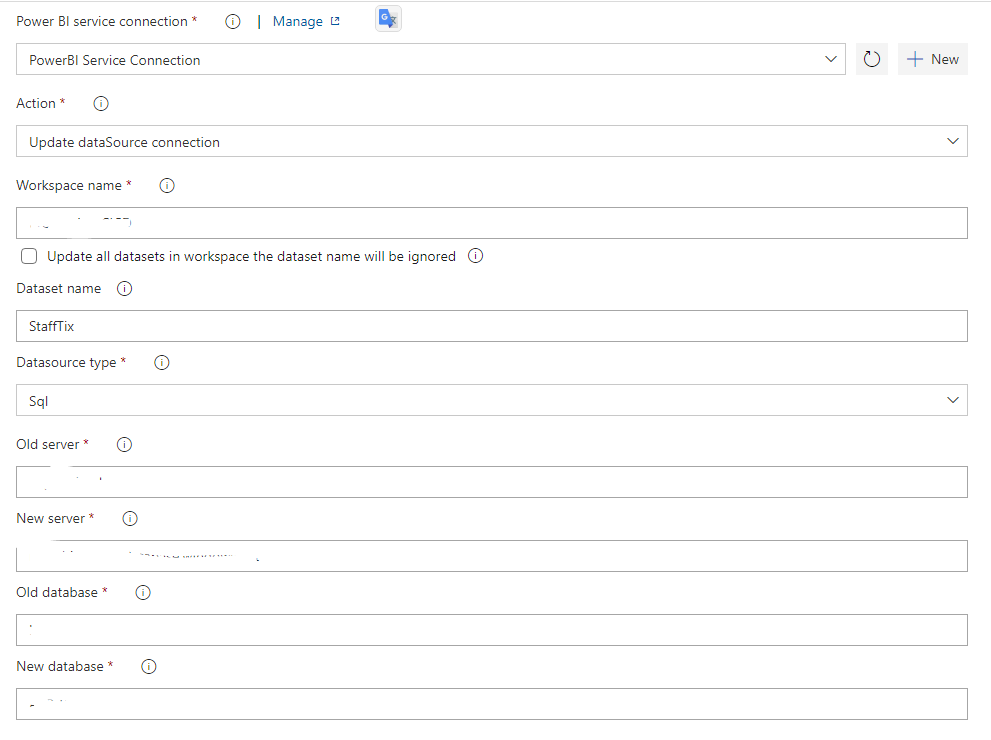The height and width of the screenshot is (740, 991).
Task: Click the Google Translate icon
Action: tap(388, 19)
